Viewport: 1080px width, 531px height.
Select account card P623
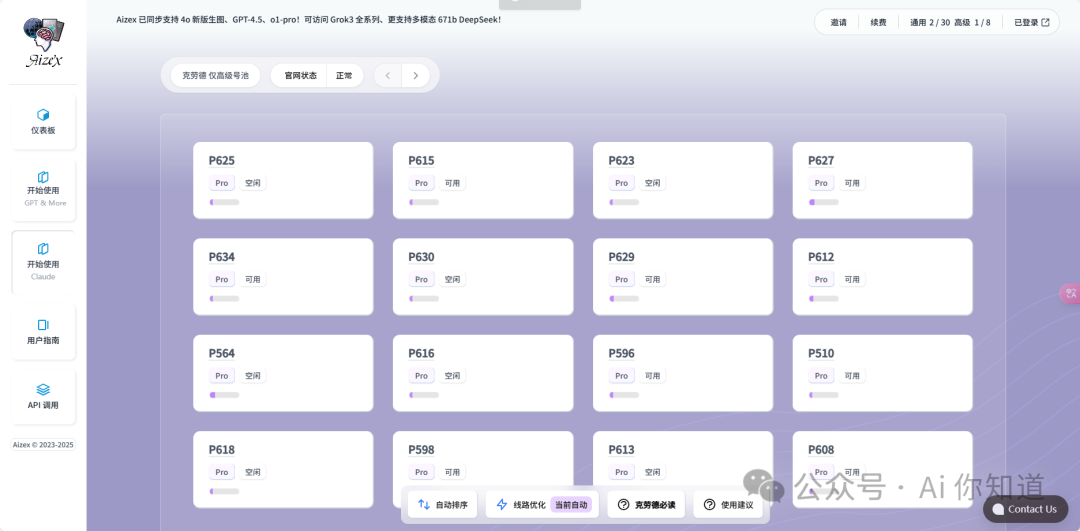point(683,180)
